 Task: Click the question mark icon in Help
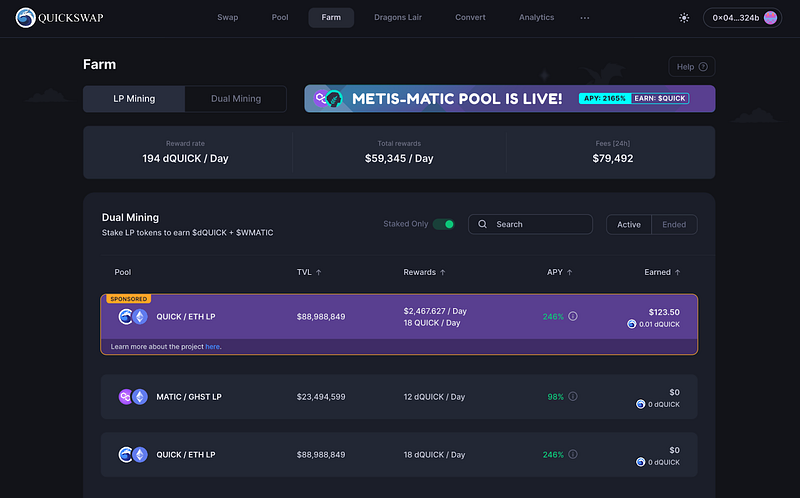[703, 67]
